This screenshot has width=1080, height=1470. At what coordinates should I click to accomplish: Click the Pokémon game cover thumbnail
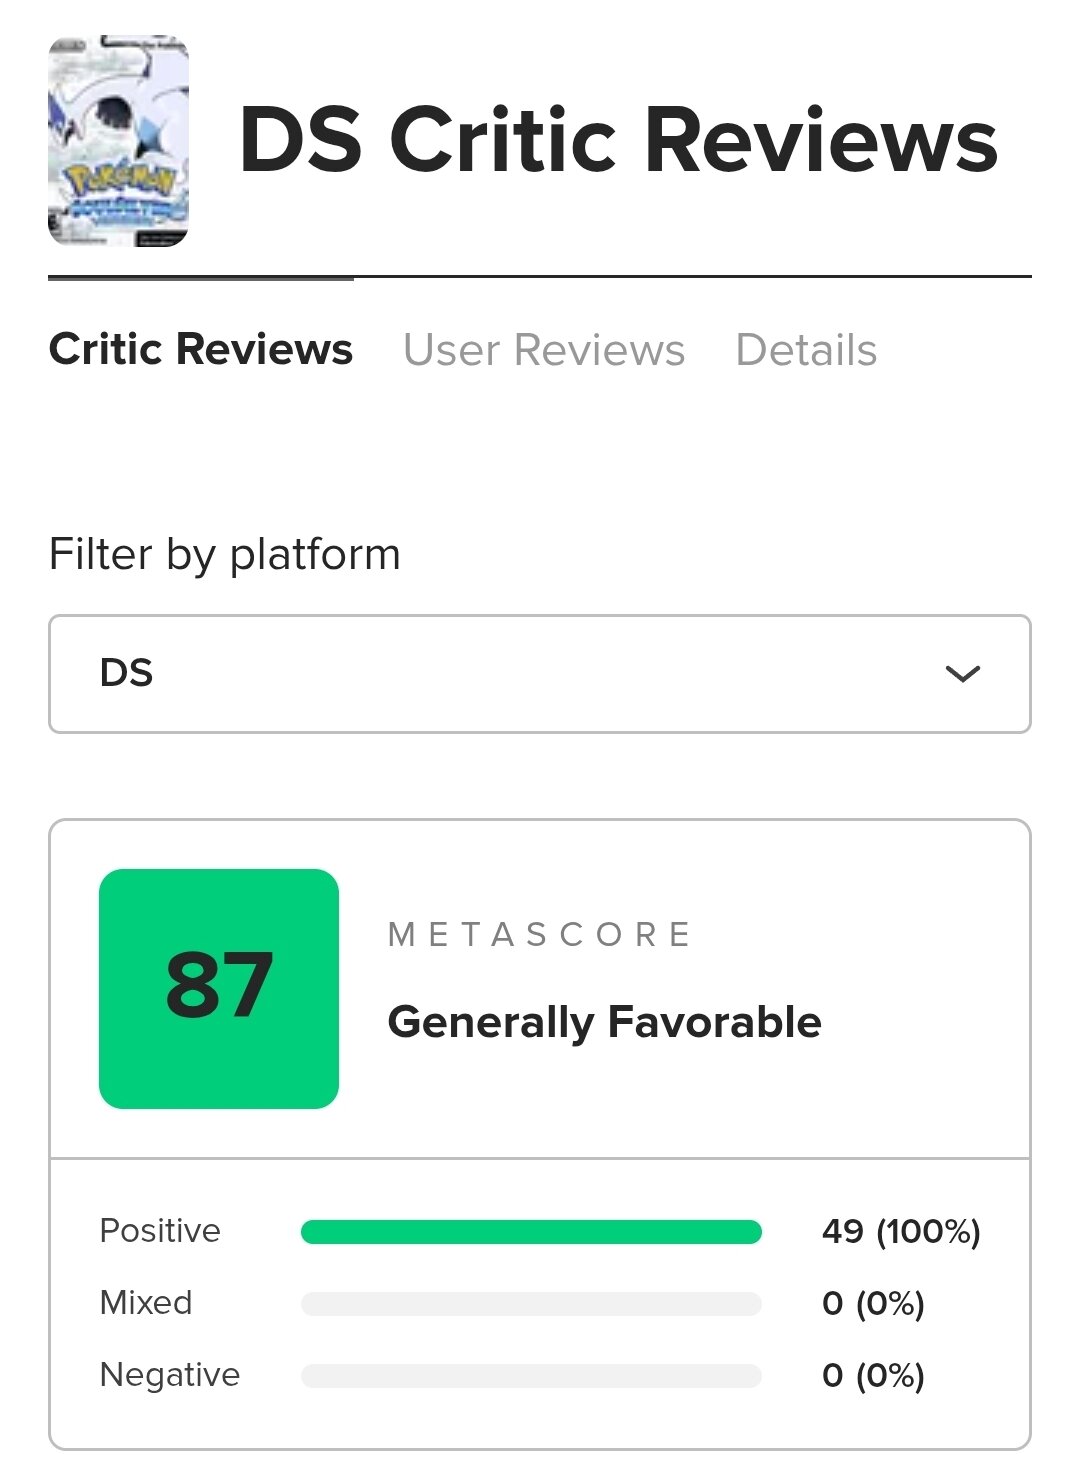tap(118, 141)
